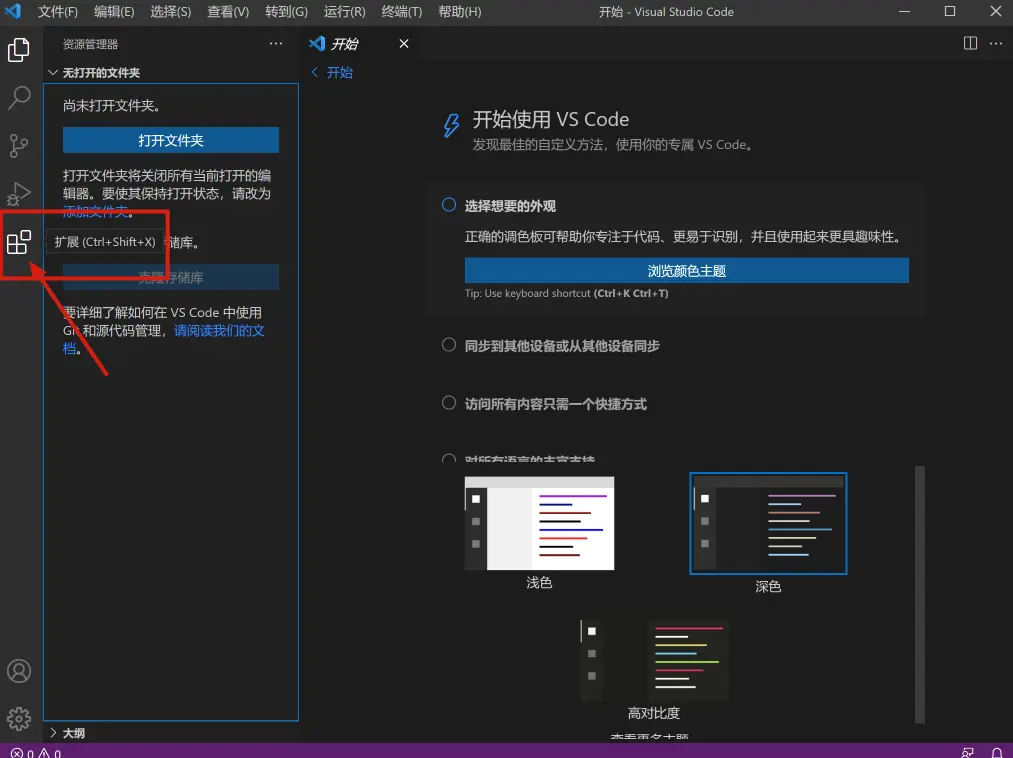Maximize the VS Code window
This screenshot has height=758, width=1013.
click(x=950, y=11)
